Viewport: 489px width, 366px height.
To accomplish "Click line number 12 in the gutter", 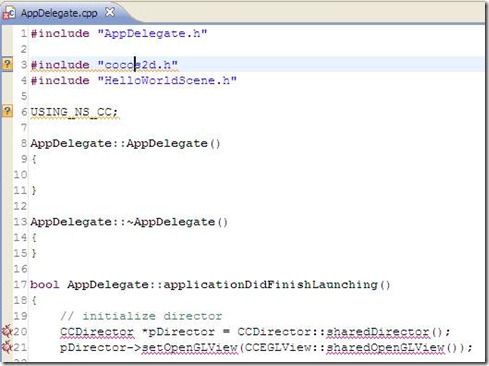I will point(20,206).
